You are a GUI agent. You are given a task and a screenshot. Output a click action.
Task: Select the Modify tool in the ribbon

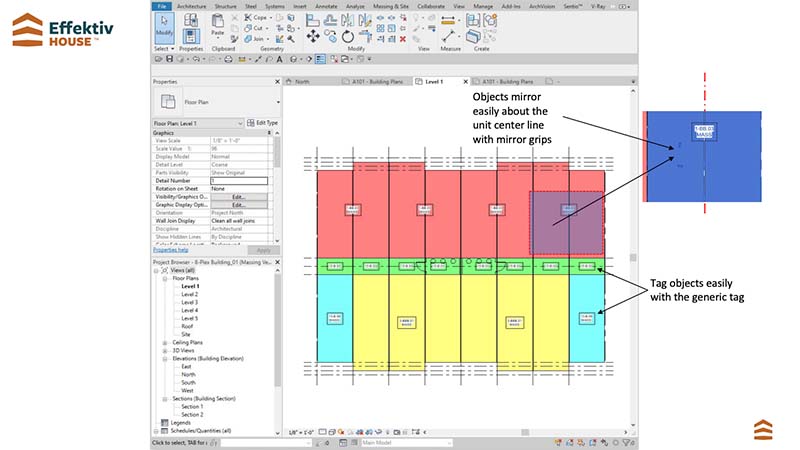162,28
